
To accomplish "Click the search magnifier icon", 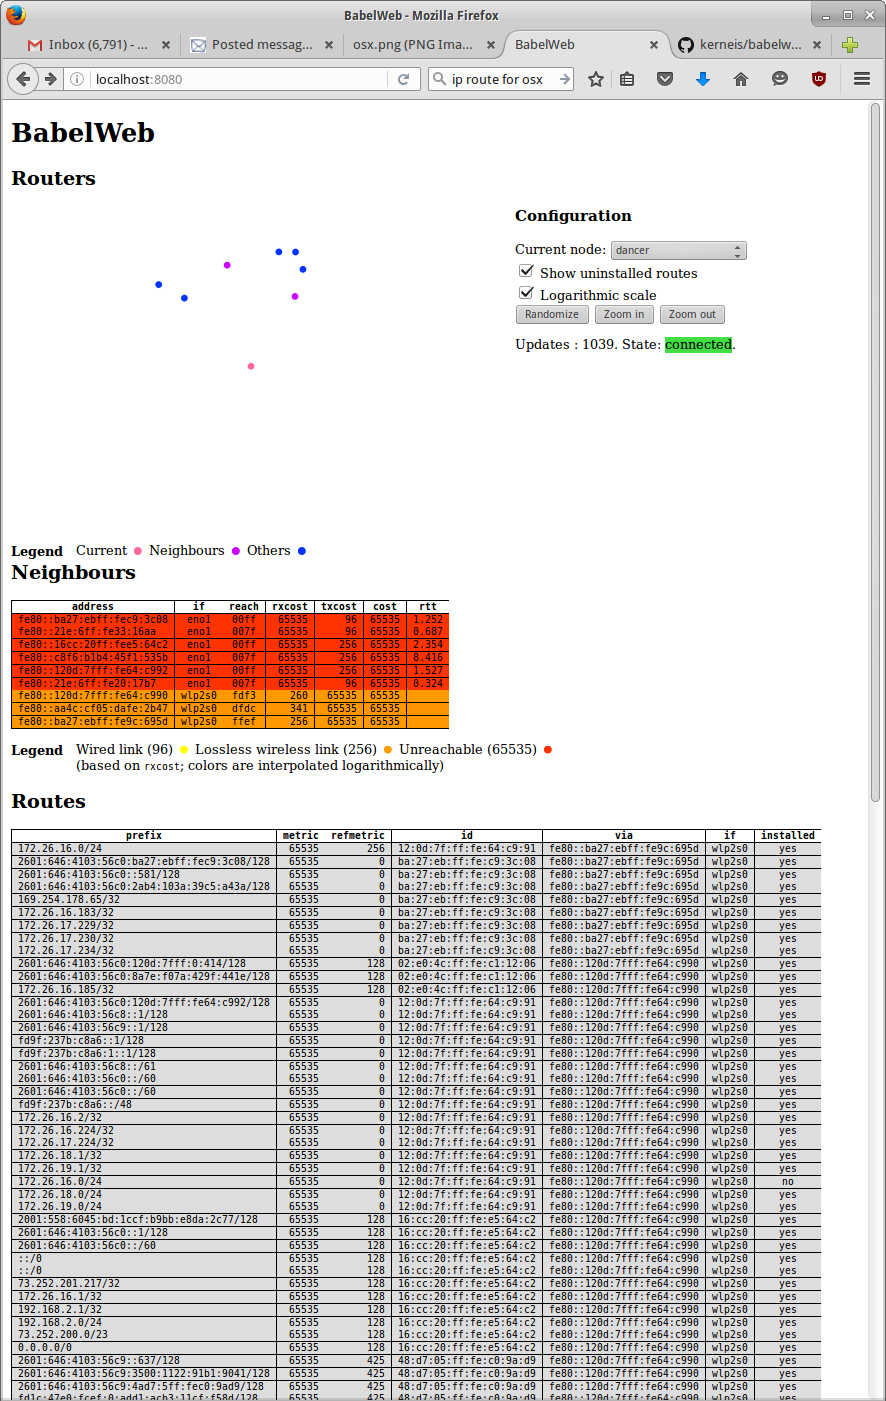I will (439, 79).
